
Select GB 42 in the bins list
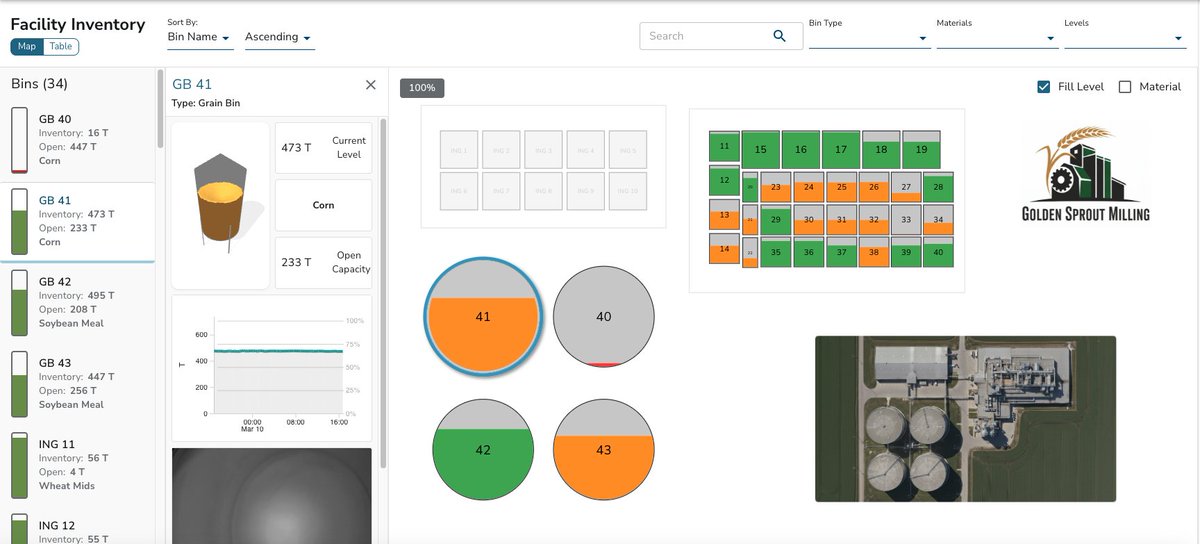point(77,303)
